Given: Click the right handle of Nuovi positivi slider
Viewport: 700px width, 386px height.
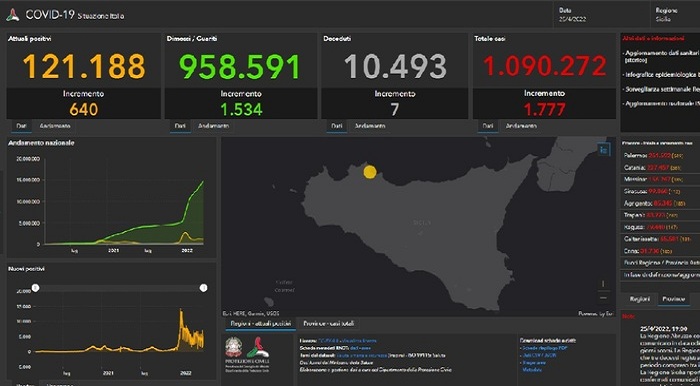Looking at the screenshot, I should point(204,288).
